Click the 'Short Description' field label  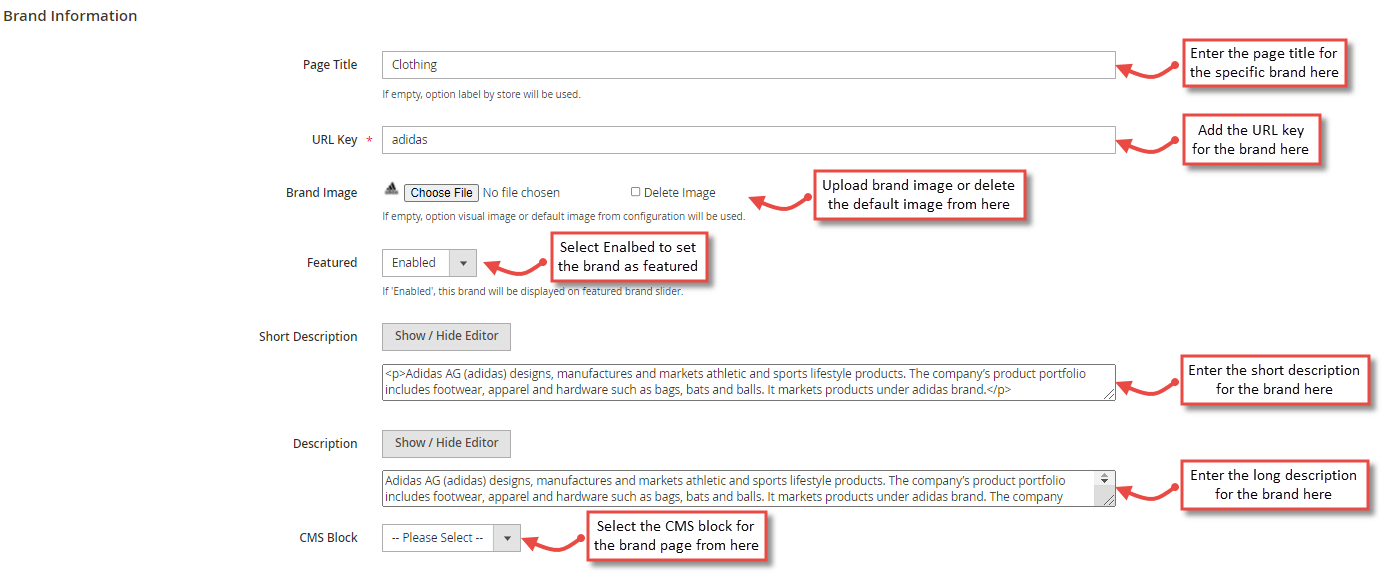coord(308,337)
